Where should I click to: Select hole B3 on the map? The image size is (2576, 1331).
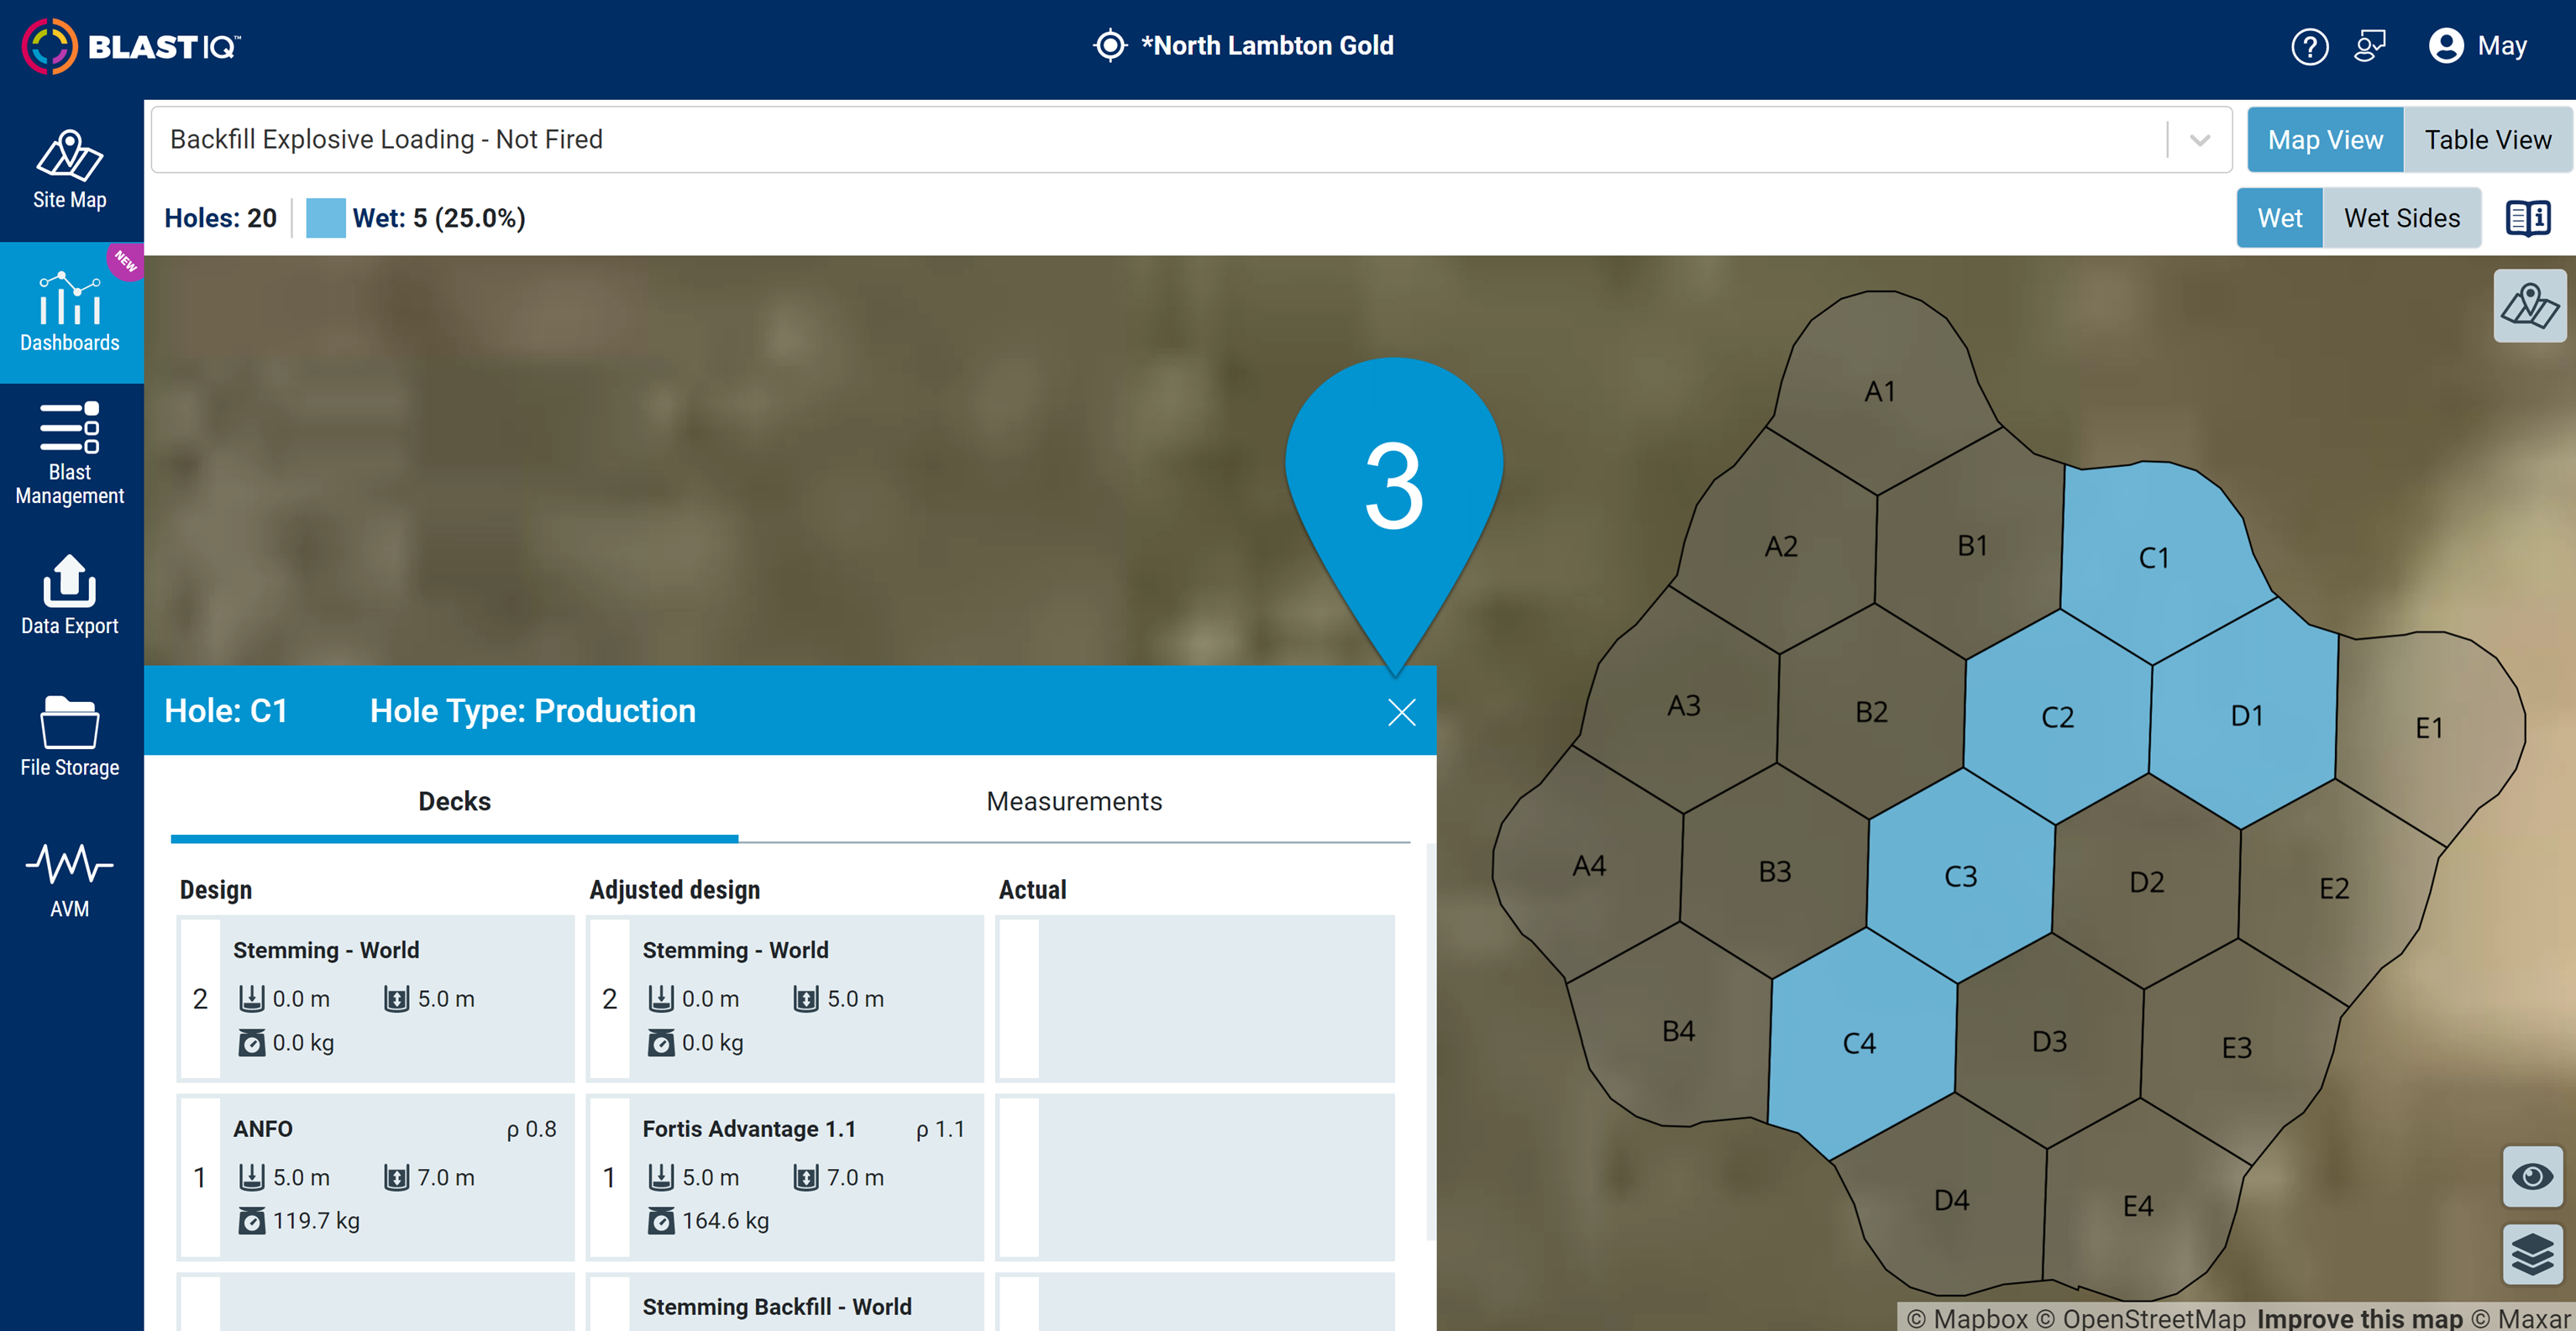point(1774,872)
